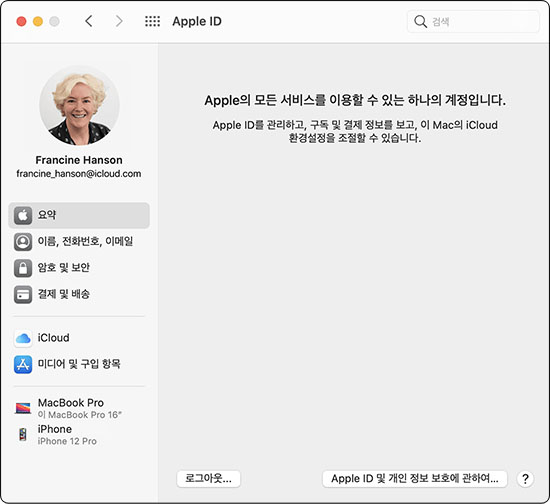Click the MacBook Pro device icon
This screenshot has width=550, height=504.
pyautogui.click(x=23, y=408)
